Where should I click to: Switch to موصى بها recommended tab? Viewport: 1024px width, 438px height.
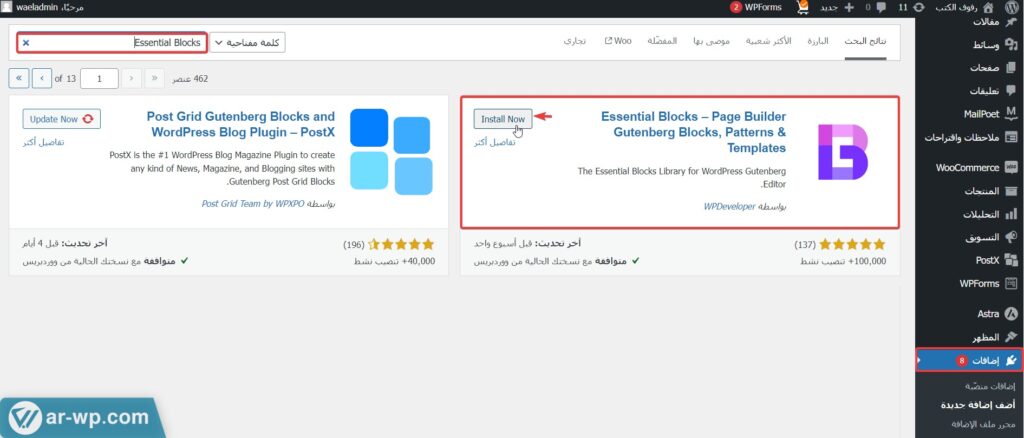pyautogui.click(x=711, y=40)
